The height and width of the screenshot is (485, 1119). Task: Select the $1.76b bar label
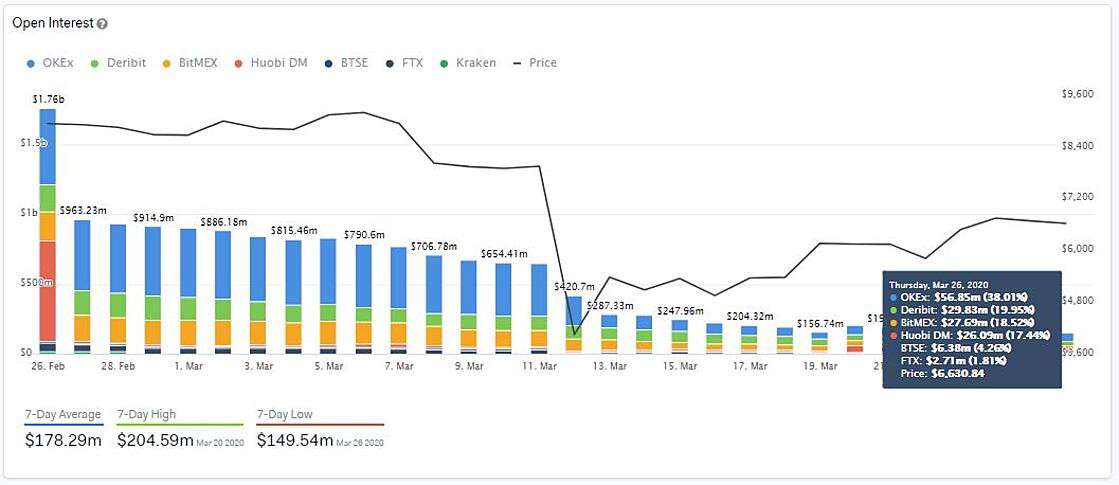(x=48, y=99)
